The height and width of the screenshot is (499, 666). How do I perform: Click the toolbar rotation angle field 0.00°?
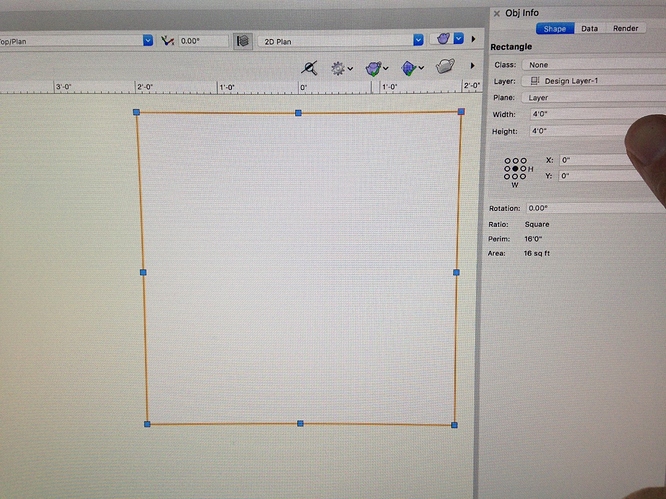pyautogui.click(x=203, y=41)
